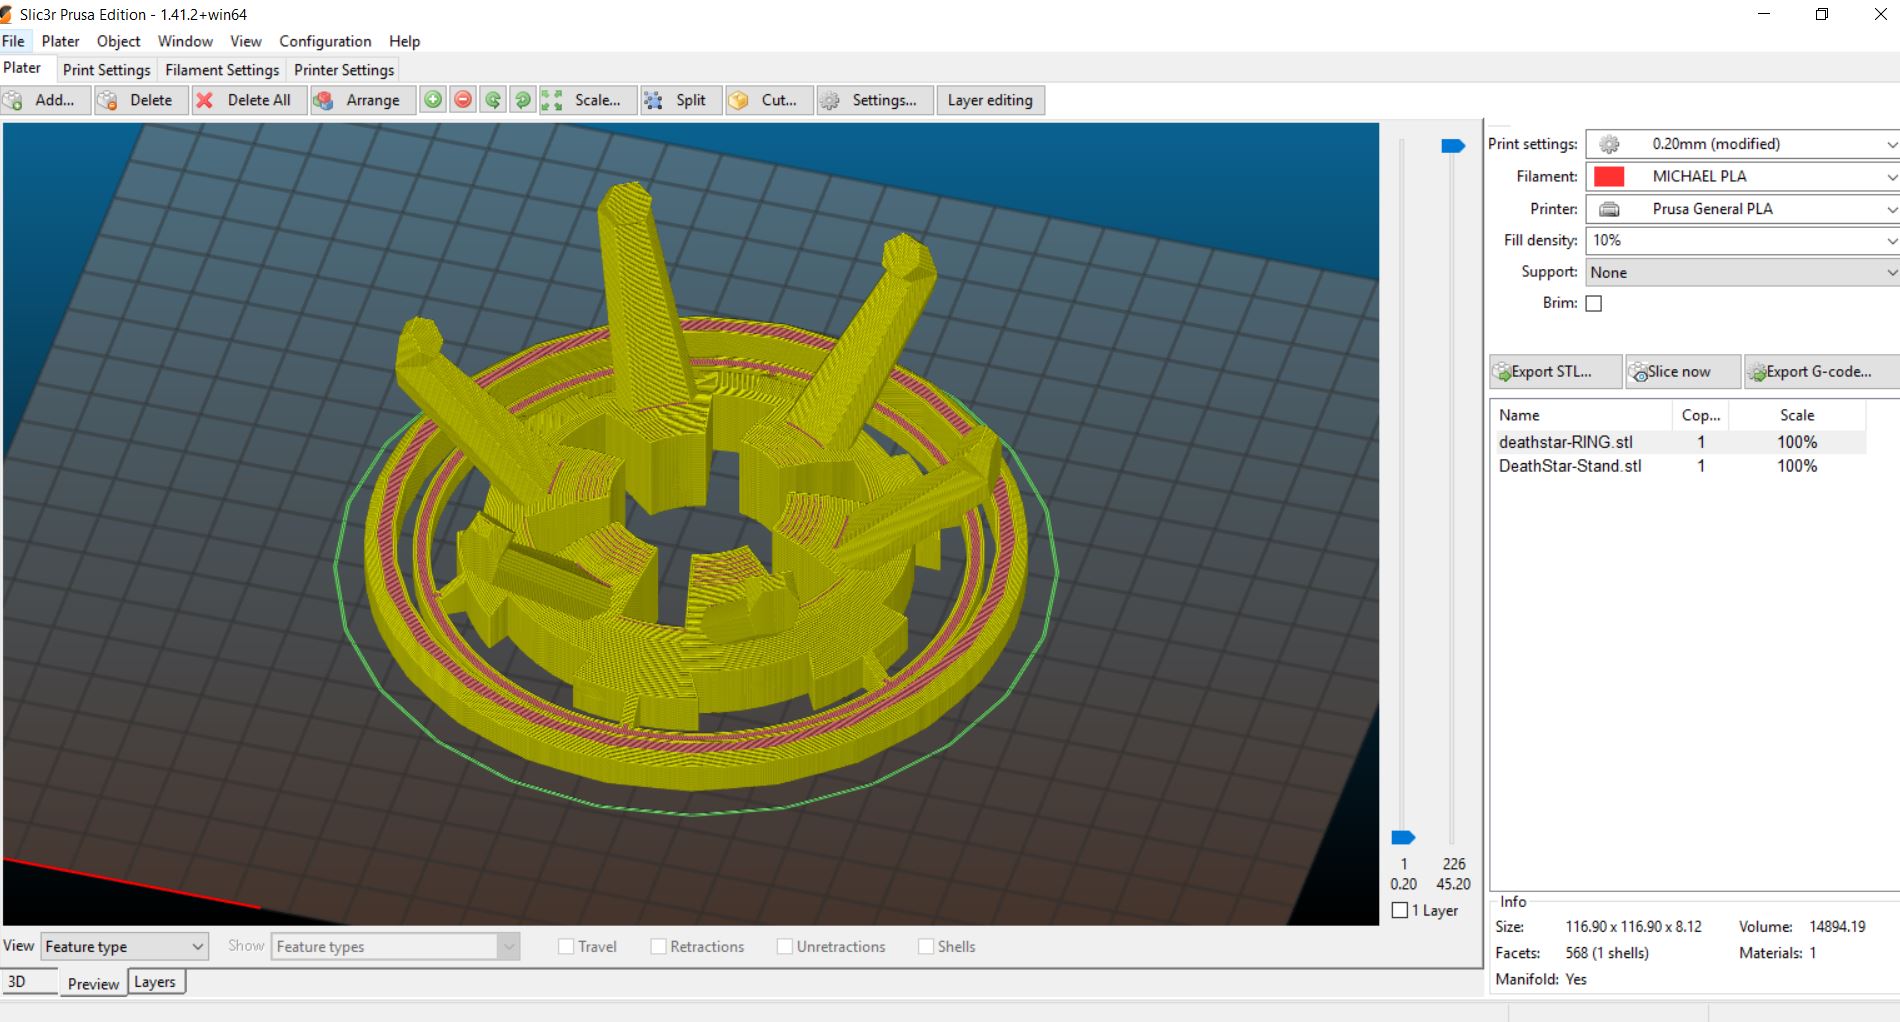Open the Printer preset dropdown
The height and width of the screenshot is (1022, 1900).
[x=1742, y=209]
